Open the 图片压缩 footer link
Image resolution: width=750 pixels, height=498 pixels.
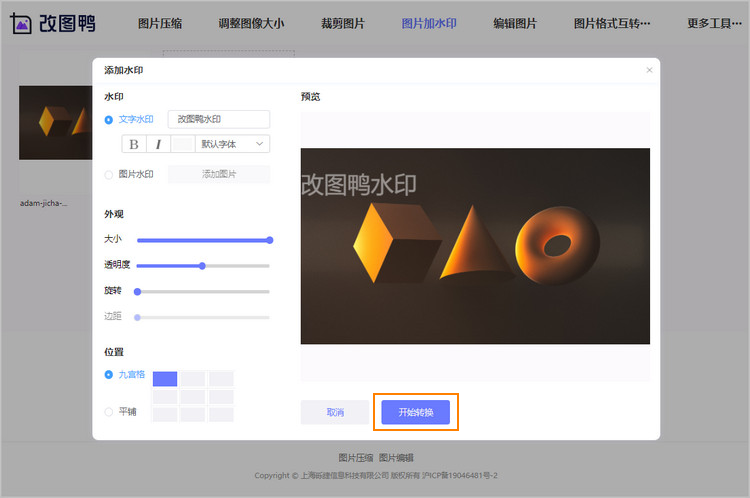click(355, 458)
